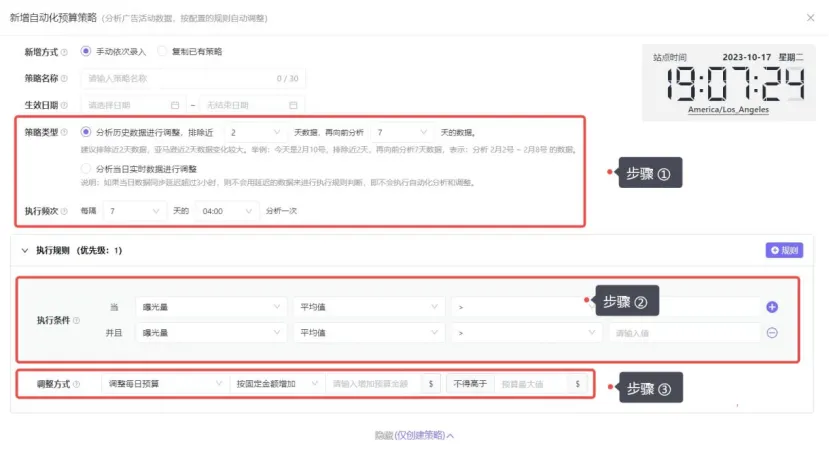
Task: Select 复制已有策略 radio option
Action: (x=161, y=51)
